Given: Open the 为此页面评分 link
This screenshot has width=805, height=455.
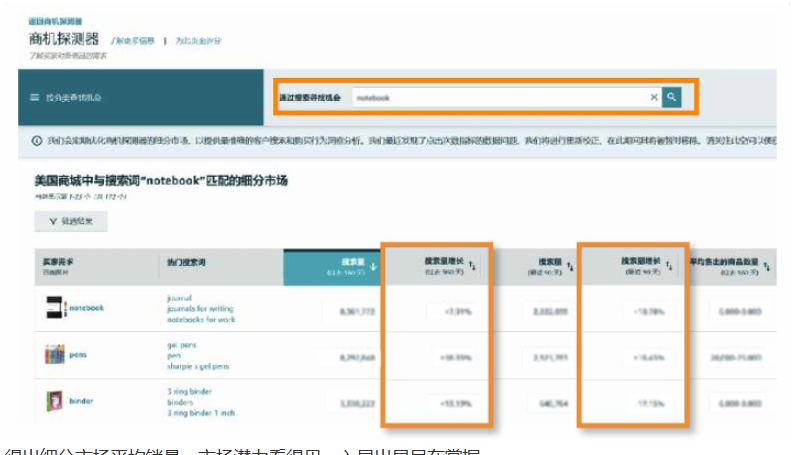Looking at the screenshot, I should coord(199,41).
